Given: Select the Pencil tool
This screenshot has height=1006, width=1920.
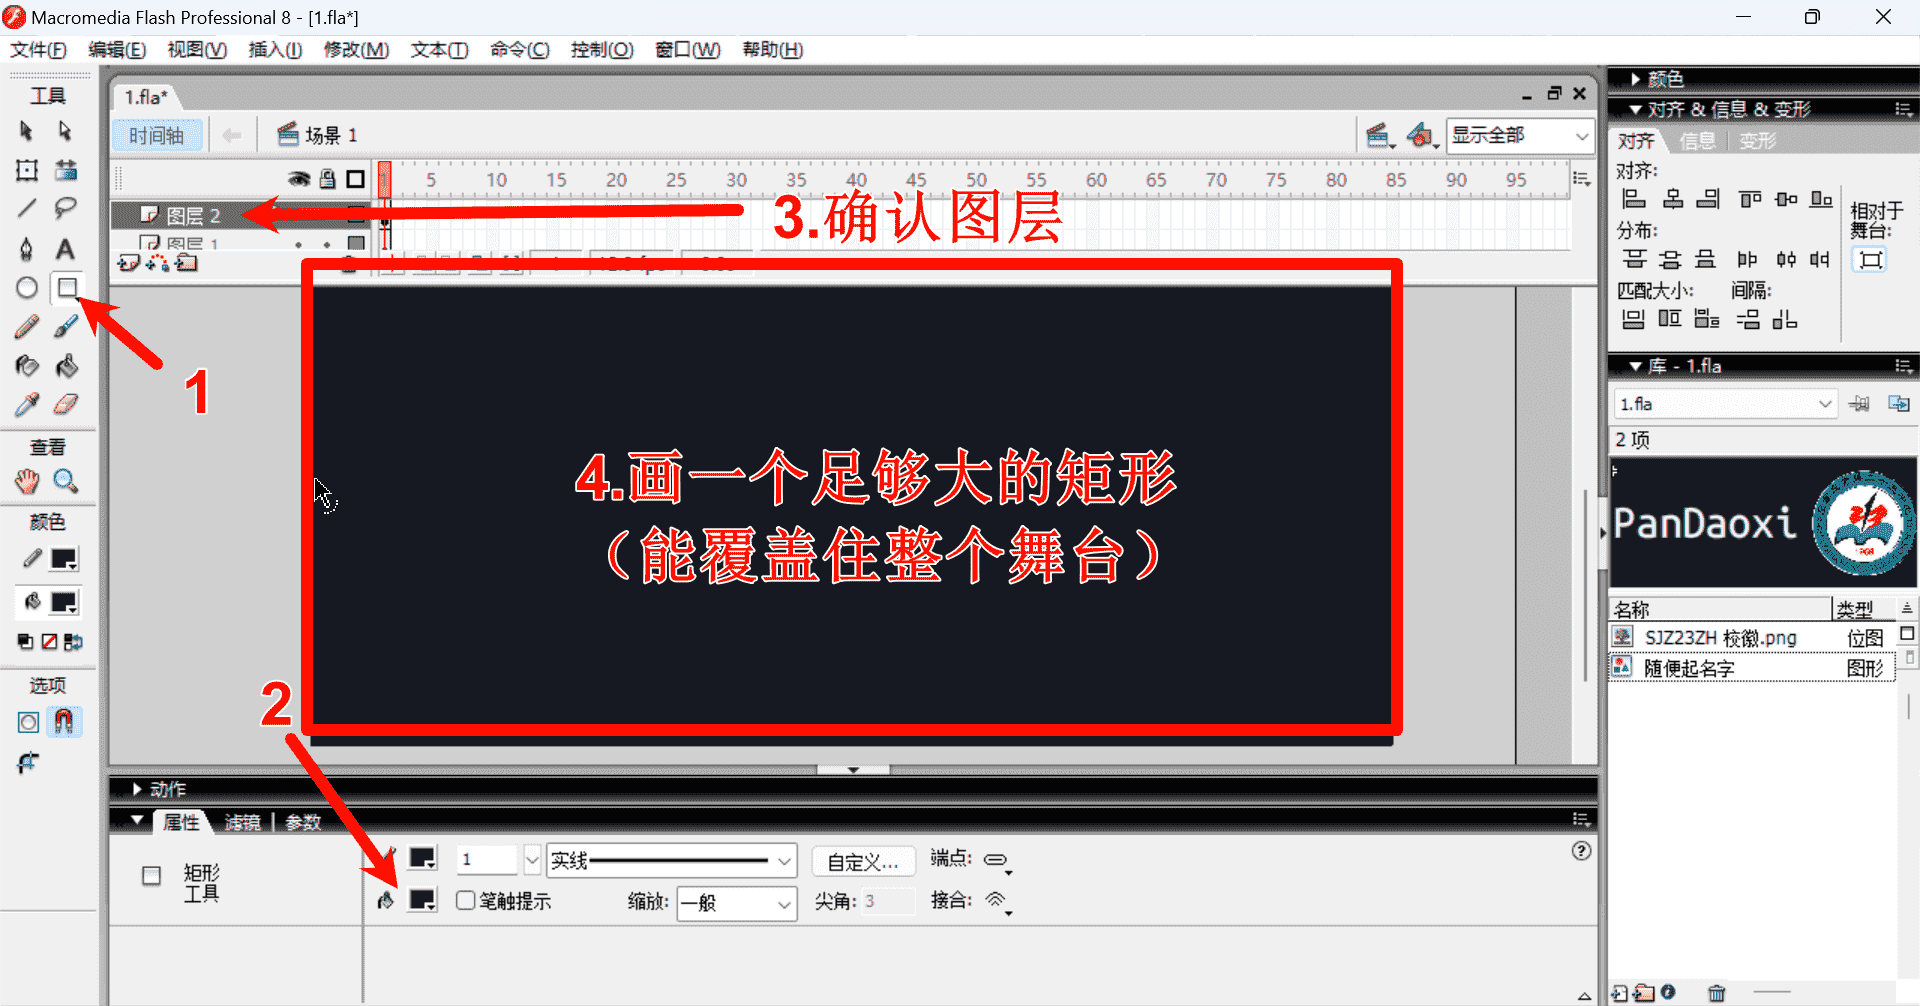Looking at the screenshot, I should [27, 327].
